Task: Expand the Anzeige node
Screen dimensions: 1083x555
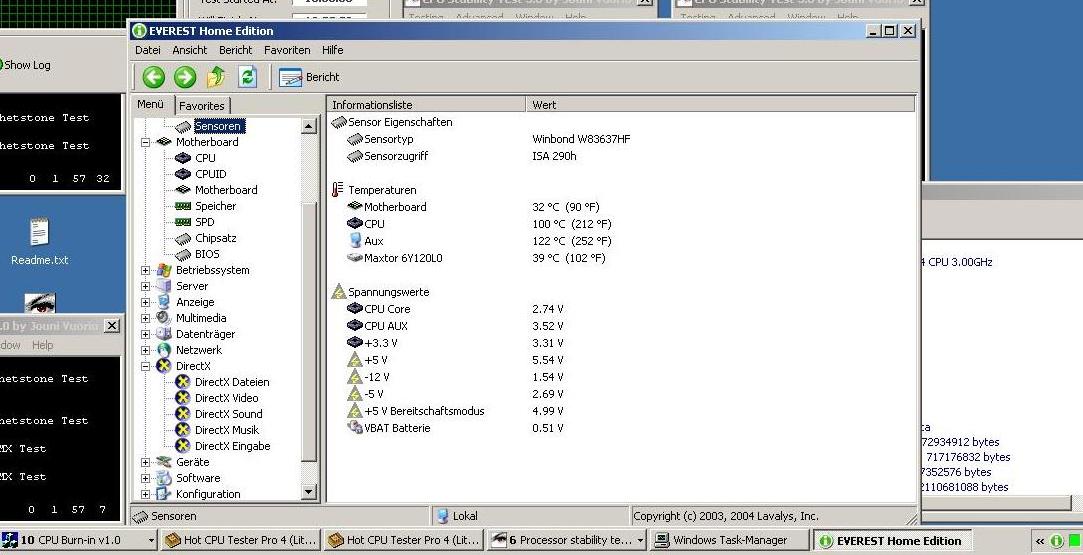Action: (146, 302)
